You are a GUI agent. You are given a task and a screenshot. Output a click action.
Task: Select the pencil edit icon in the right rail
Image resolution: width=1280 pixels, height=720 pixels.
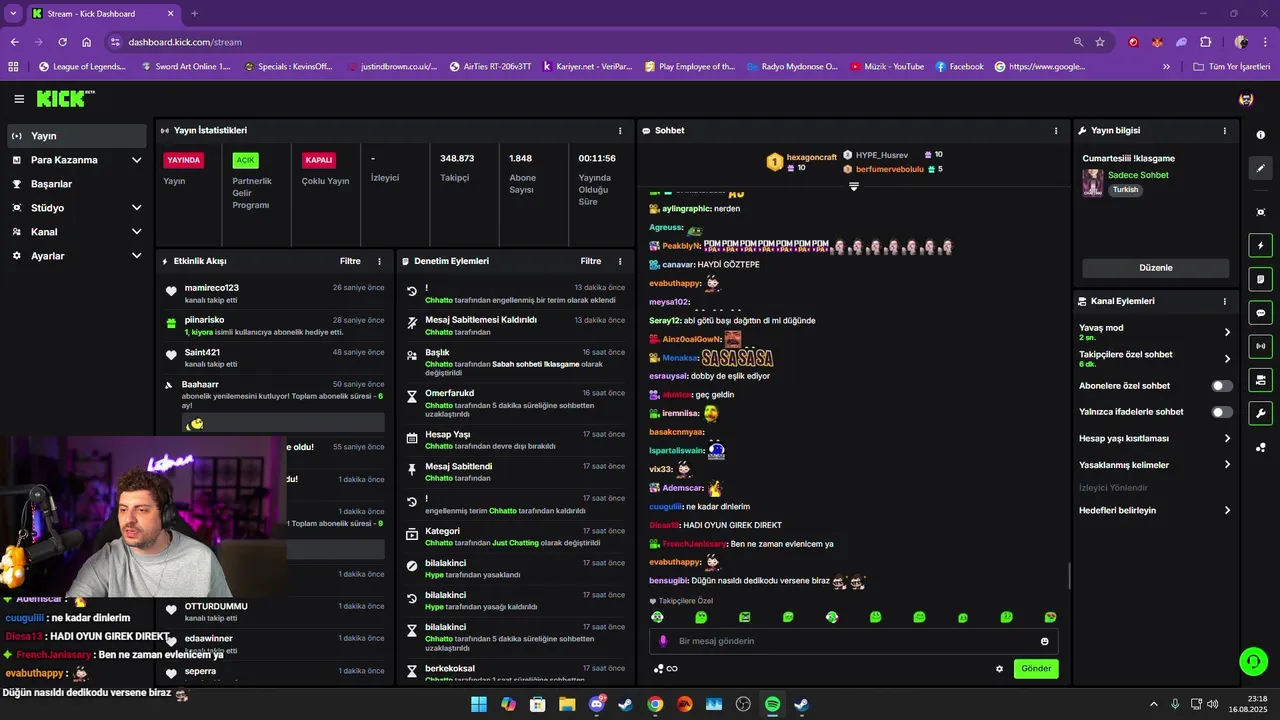1260,168
